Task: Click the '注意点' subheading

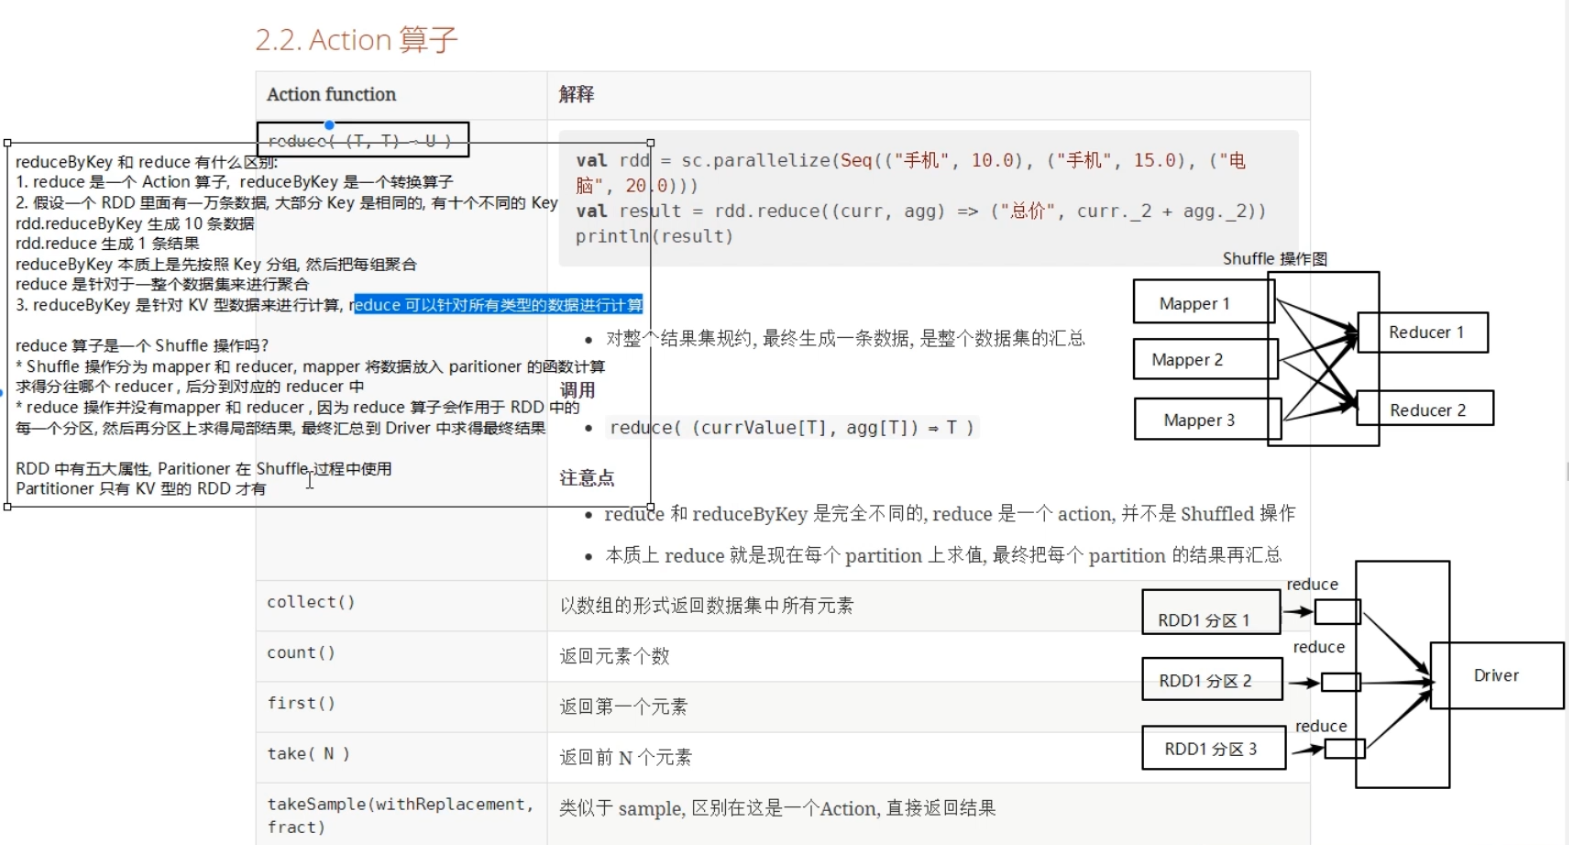Action: 587,478
